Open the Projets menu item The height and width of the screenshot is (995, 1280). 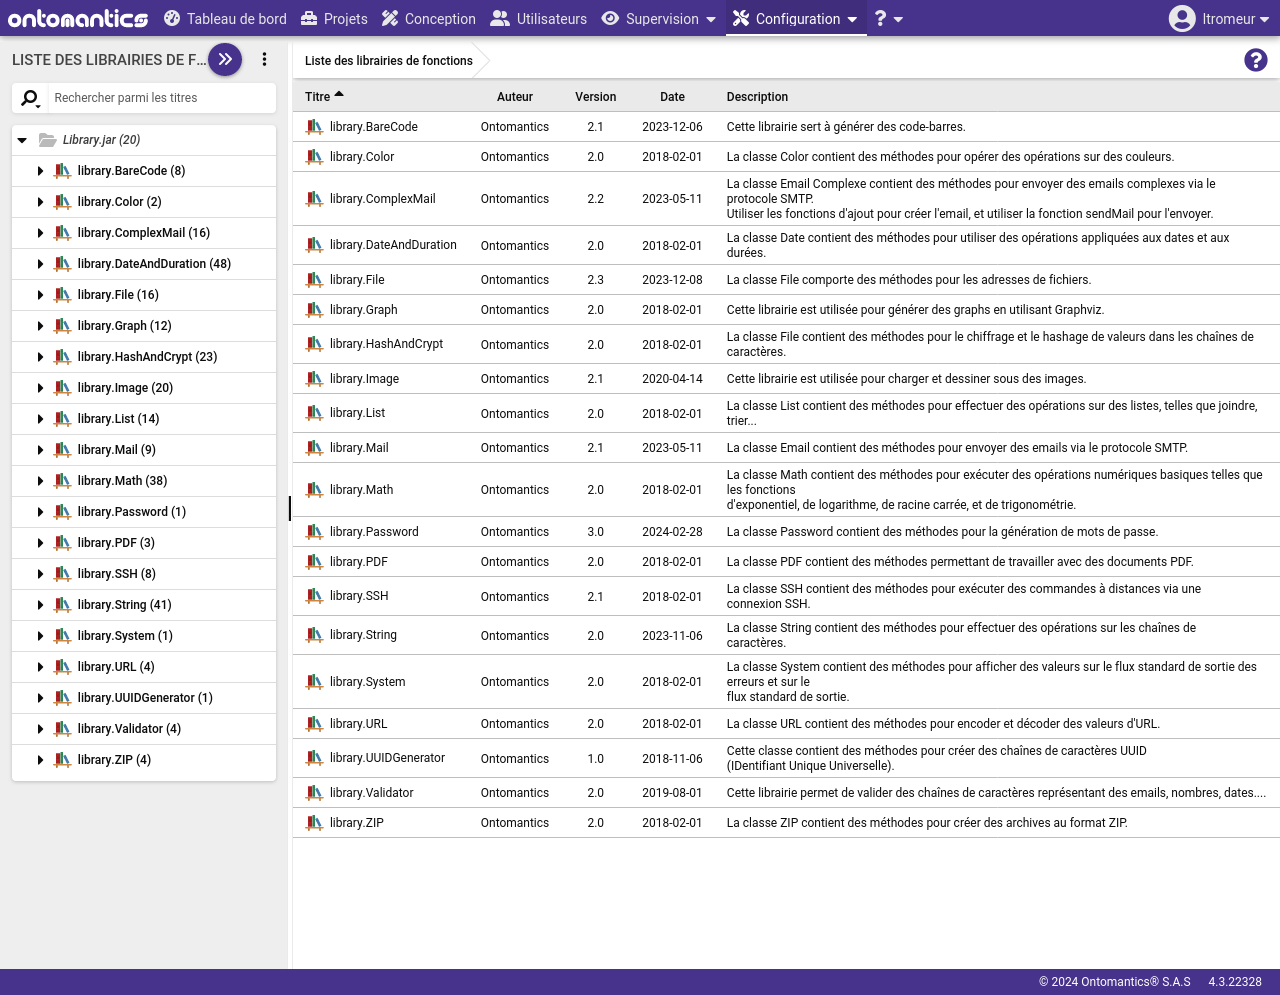coord(334,18)
